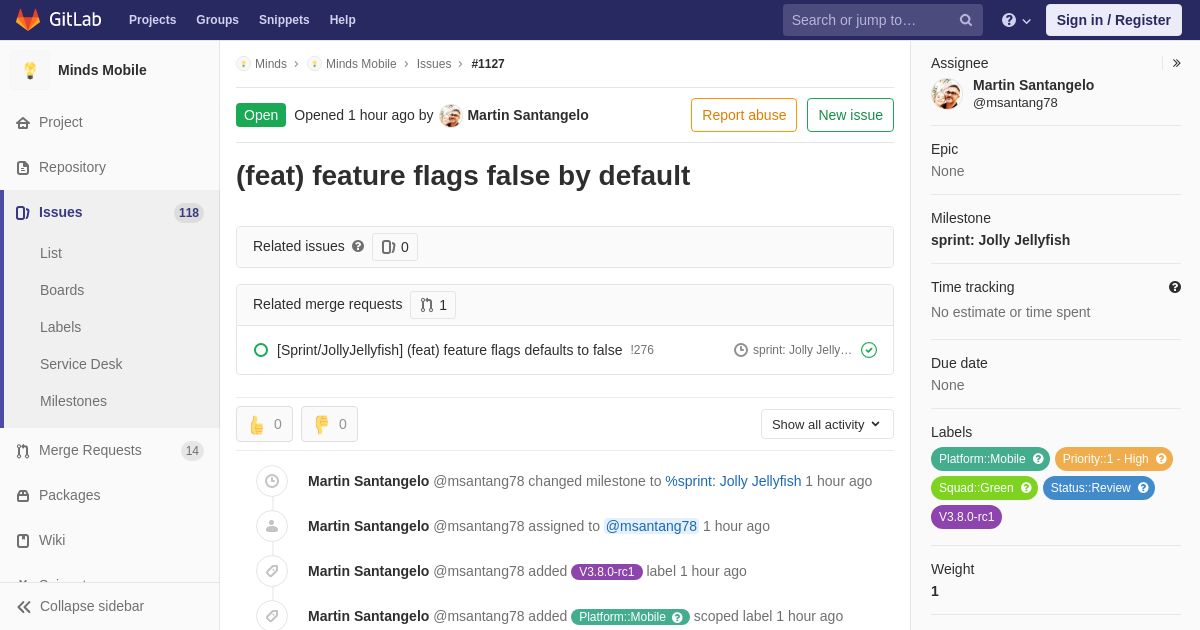Go to the Issues List
1200x630 pixels.
[51, 253]
